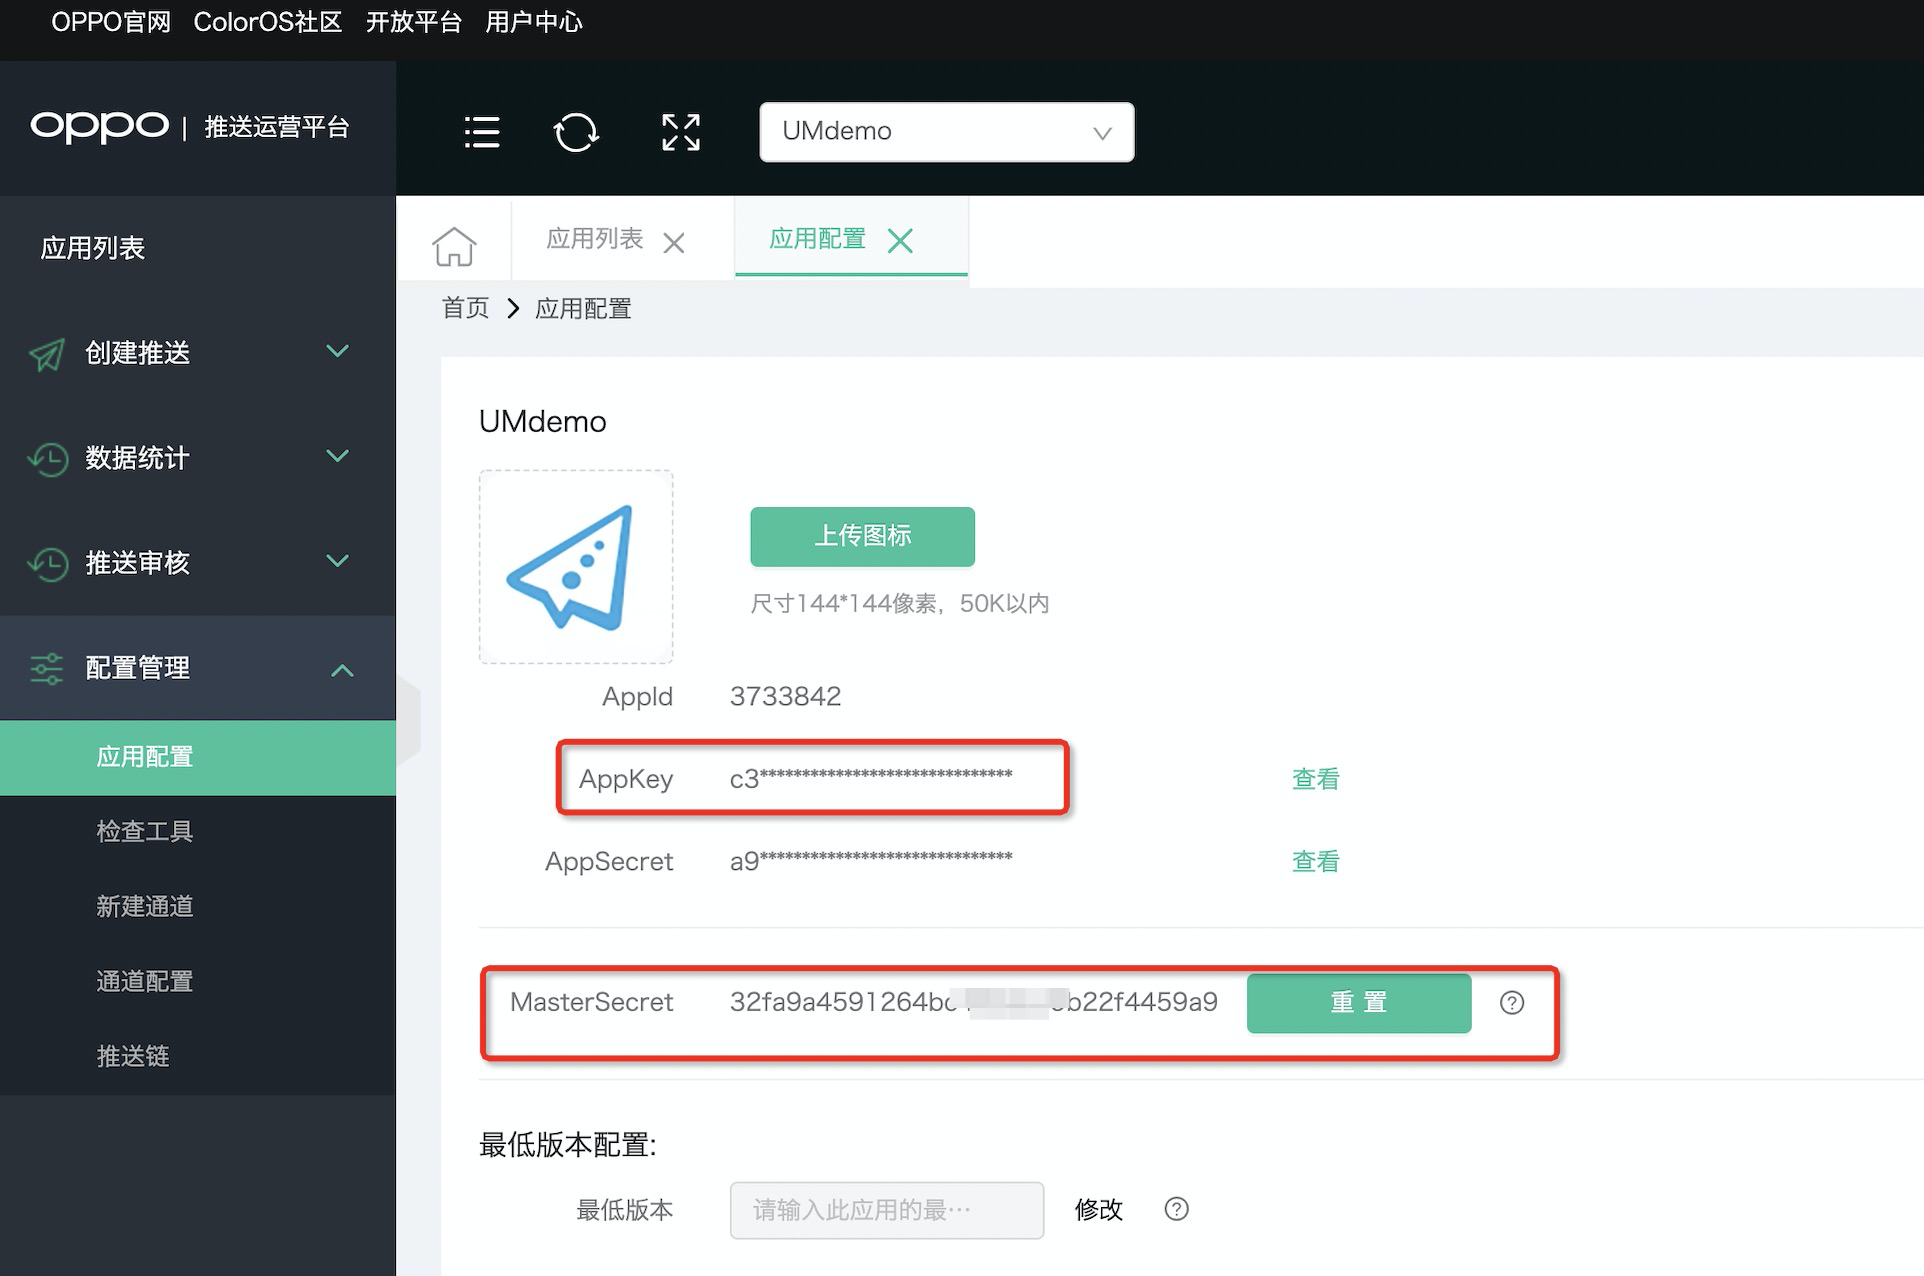The height and width of the screenshot is (1276, 1924).
Task: Open the tab list icon in the toolbar
Action: (482, 131)
